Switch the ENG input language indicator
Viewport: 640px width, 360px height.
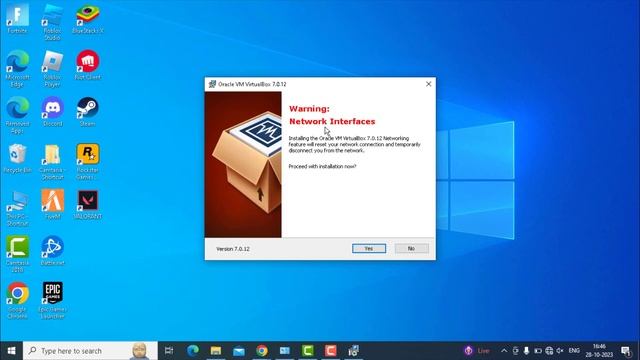[x=574, y=351]
